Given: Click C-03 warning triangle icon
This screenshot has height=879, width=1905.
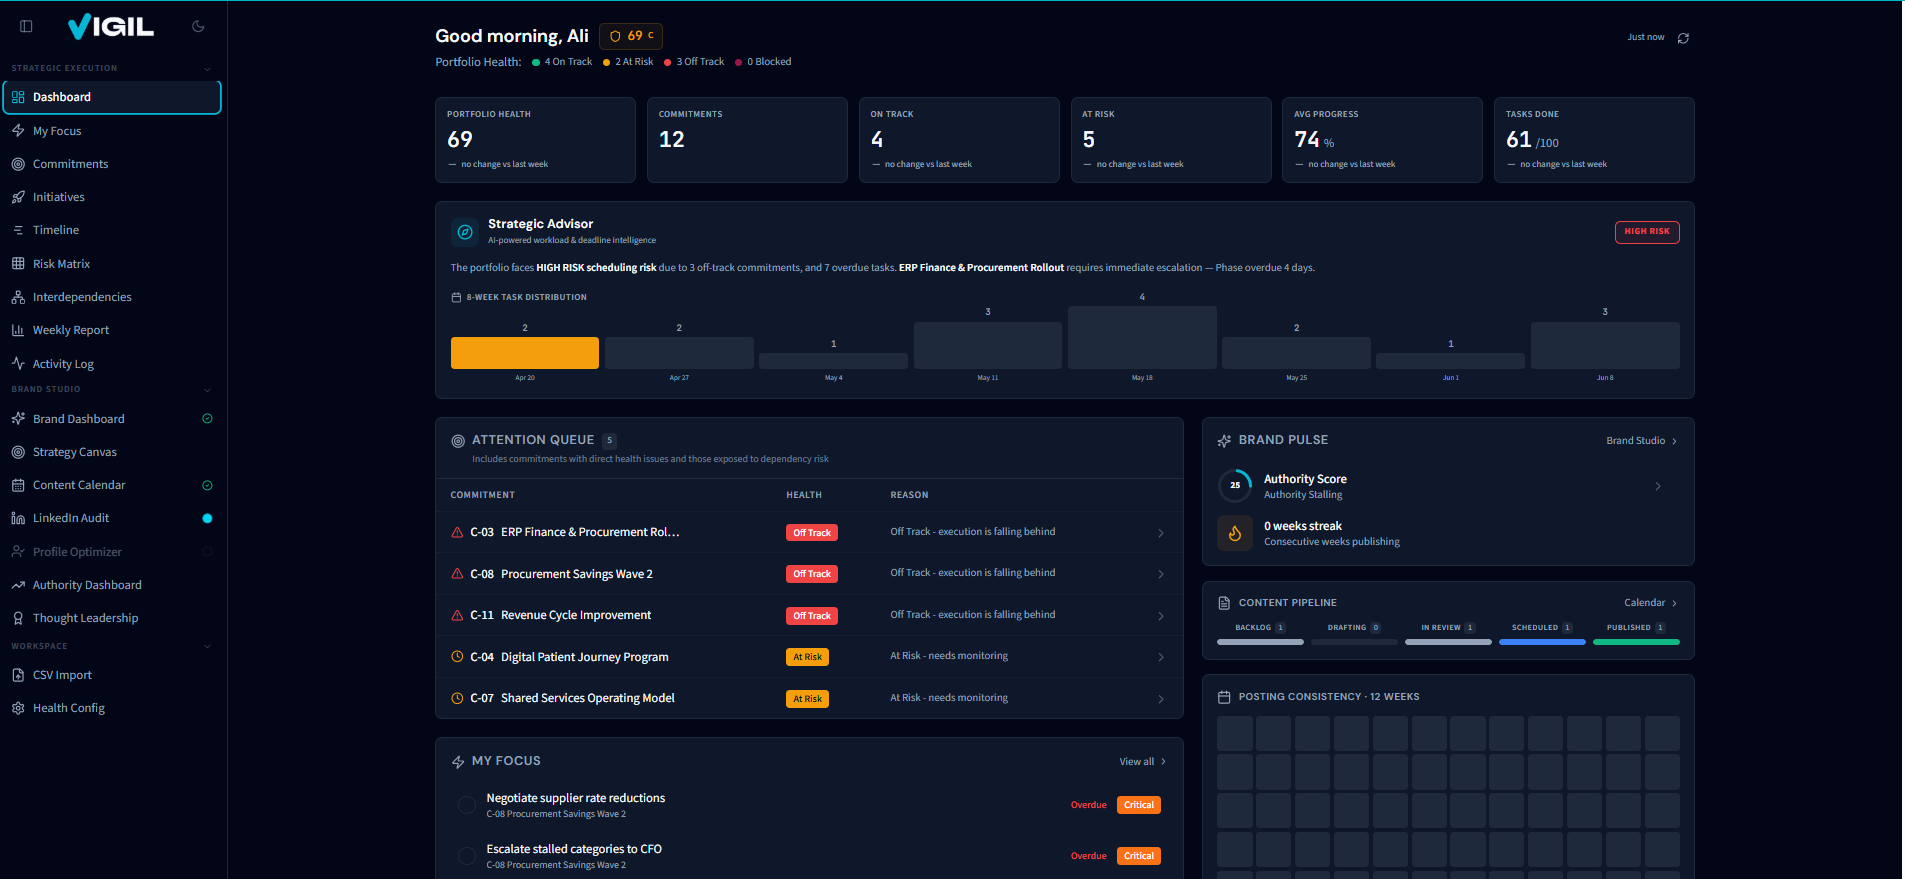Looking at the screenshot, I should 457,533.
